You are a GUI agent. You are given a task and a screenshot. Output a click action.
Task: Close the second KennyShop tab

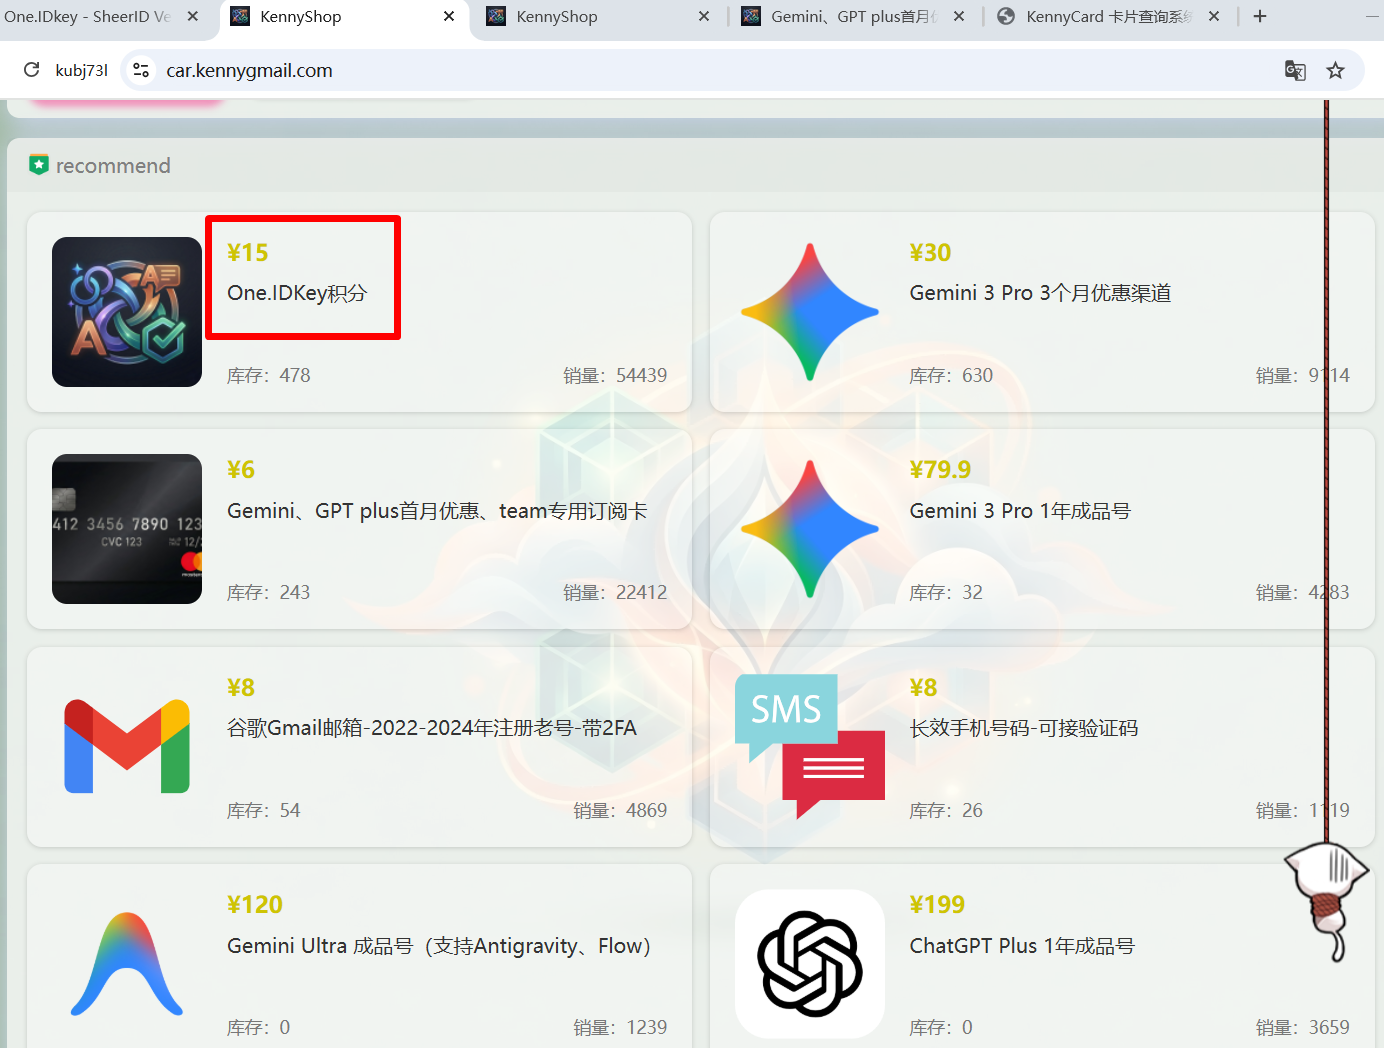[x=704, y=16]
